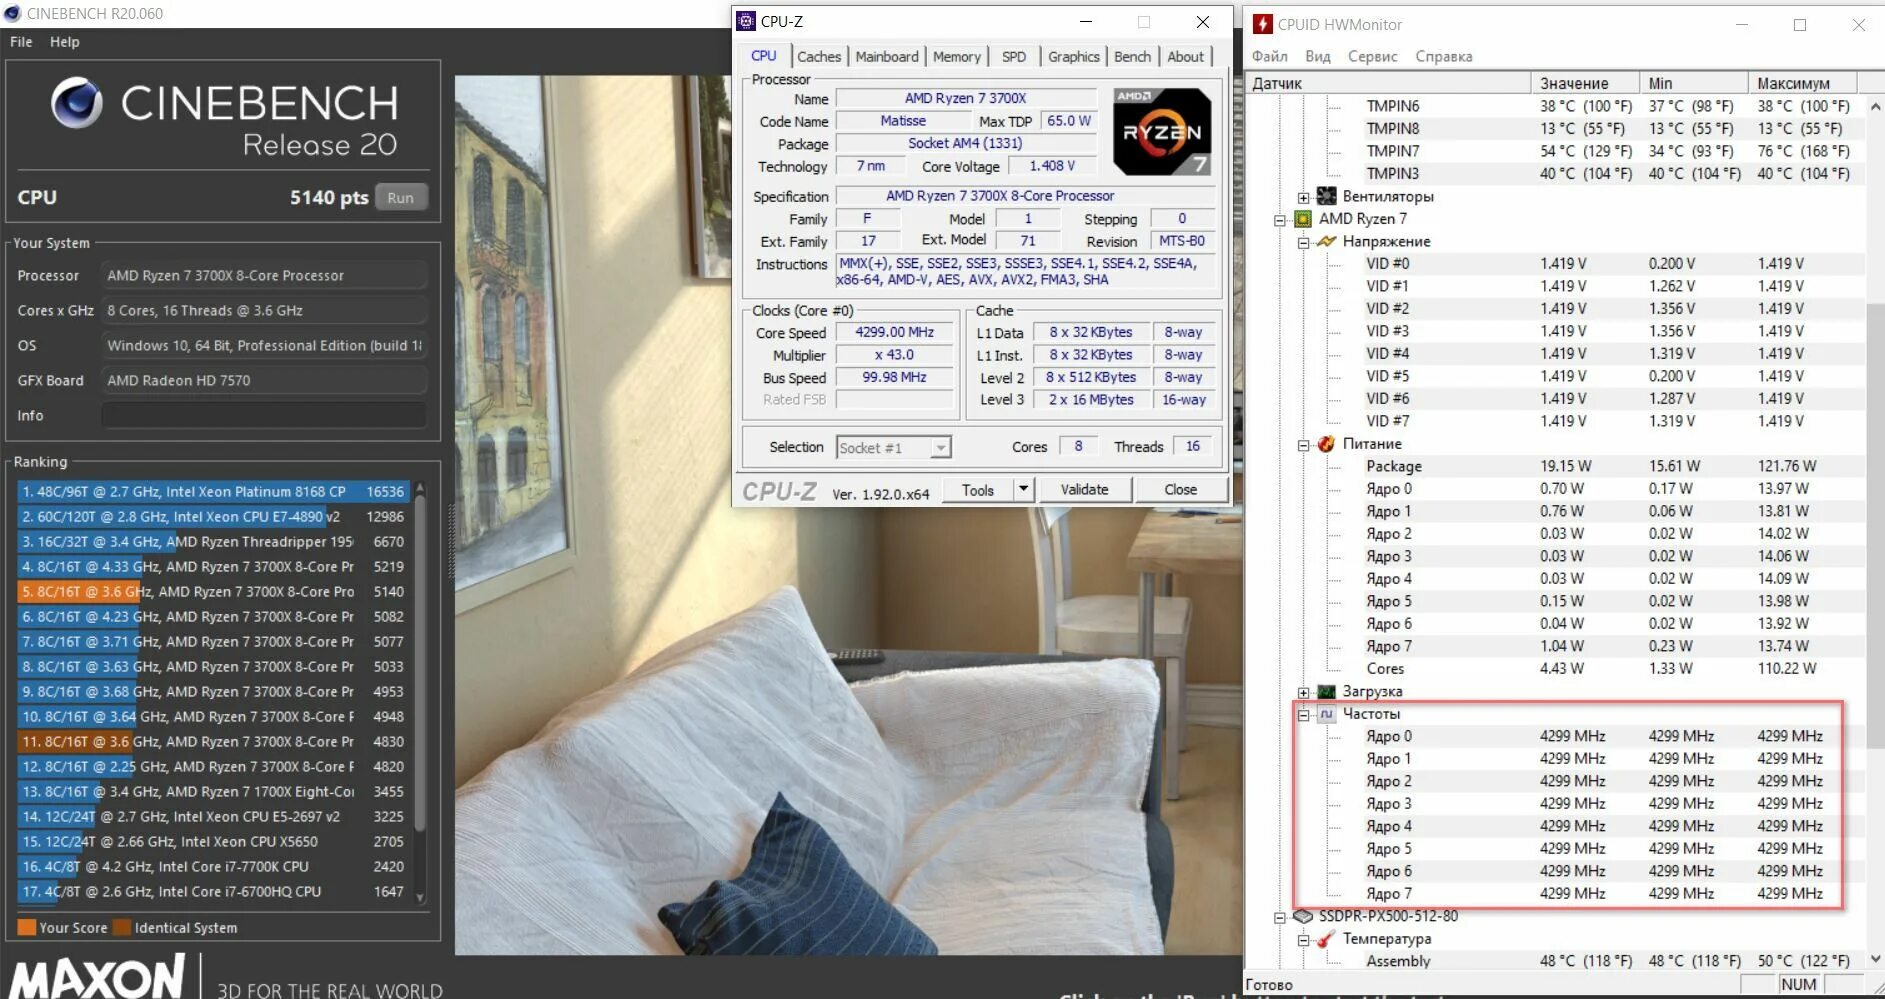The image size is (1885, 999).
Task: Collapse the SSDPR-PX500-512-80 tree node
Action: click(x=1279, y=917)
